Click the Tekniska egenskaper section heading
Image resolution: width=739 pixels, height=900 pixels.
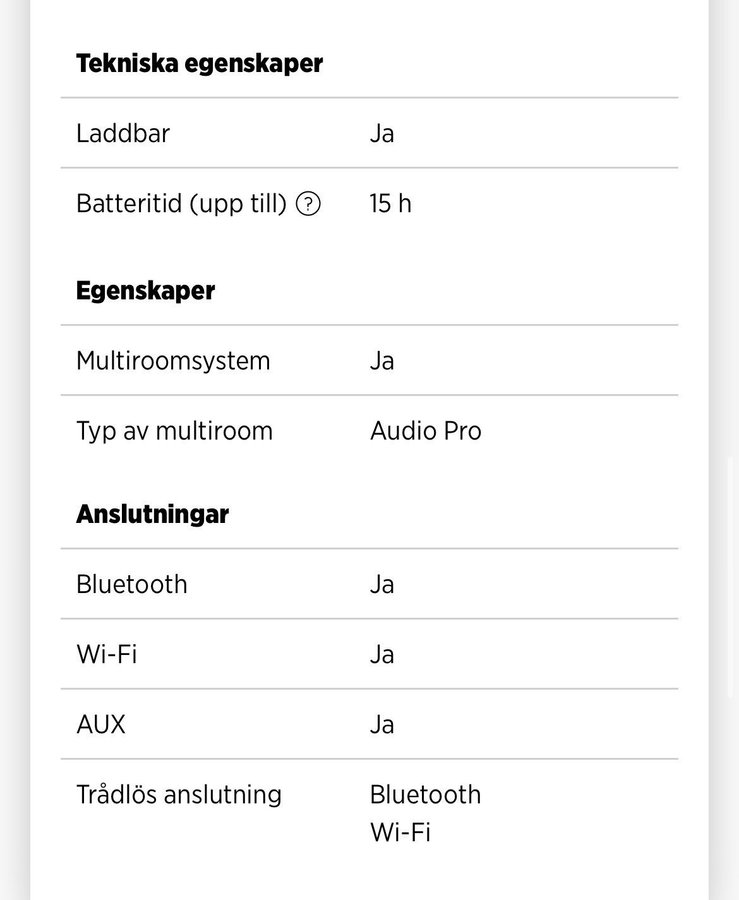199,64
